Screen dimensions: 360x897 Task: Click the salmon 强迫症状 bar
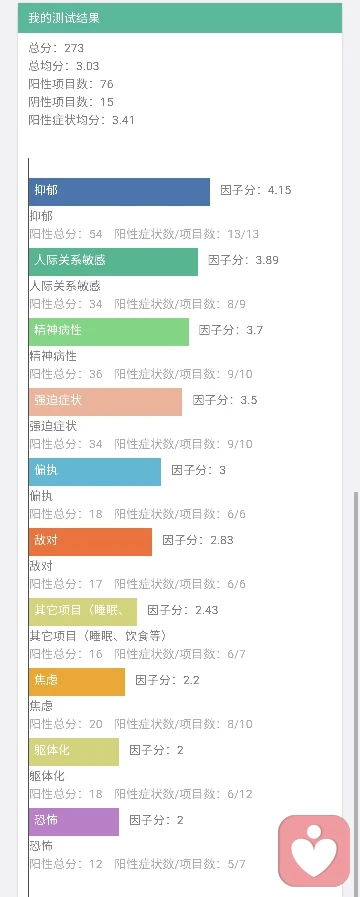click(x=105, y=402)
